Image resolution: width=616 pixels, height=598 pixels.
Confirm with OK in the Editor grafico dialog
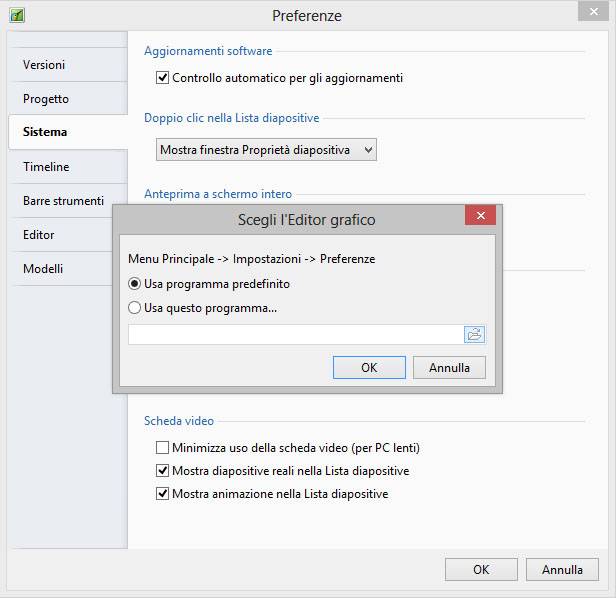[368, 368]
